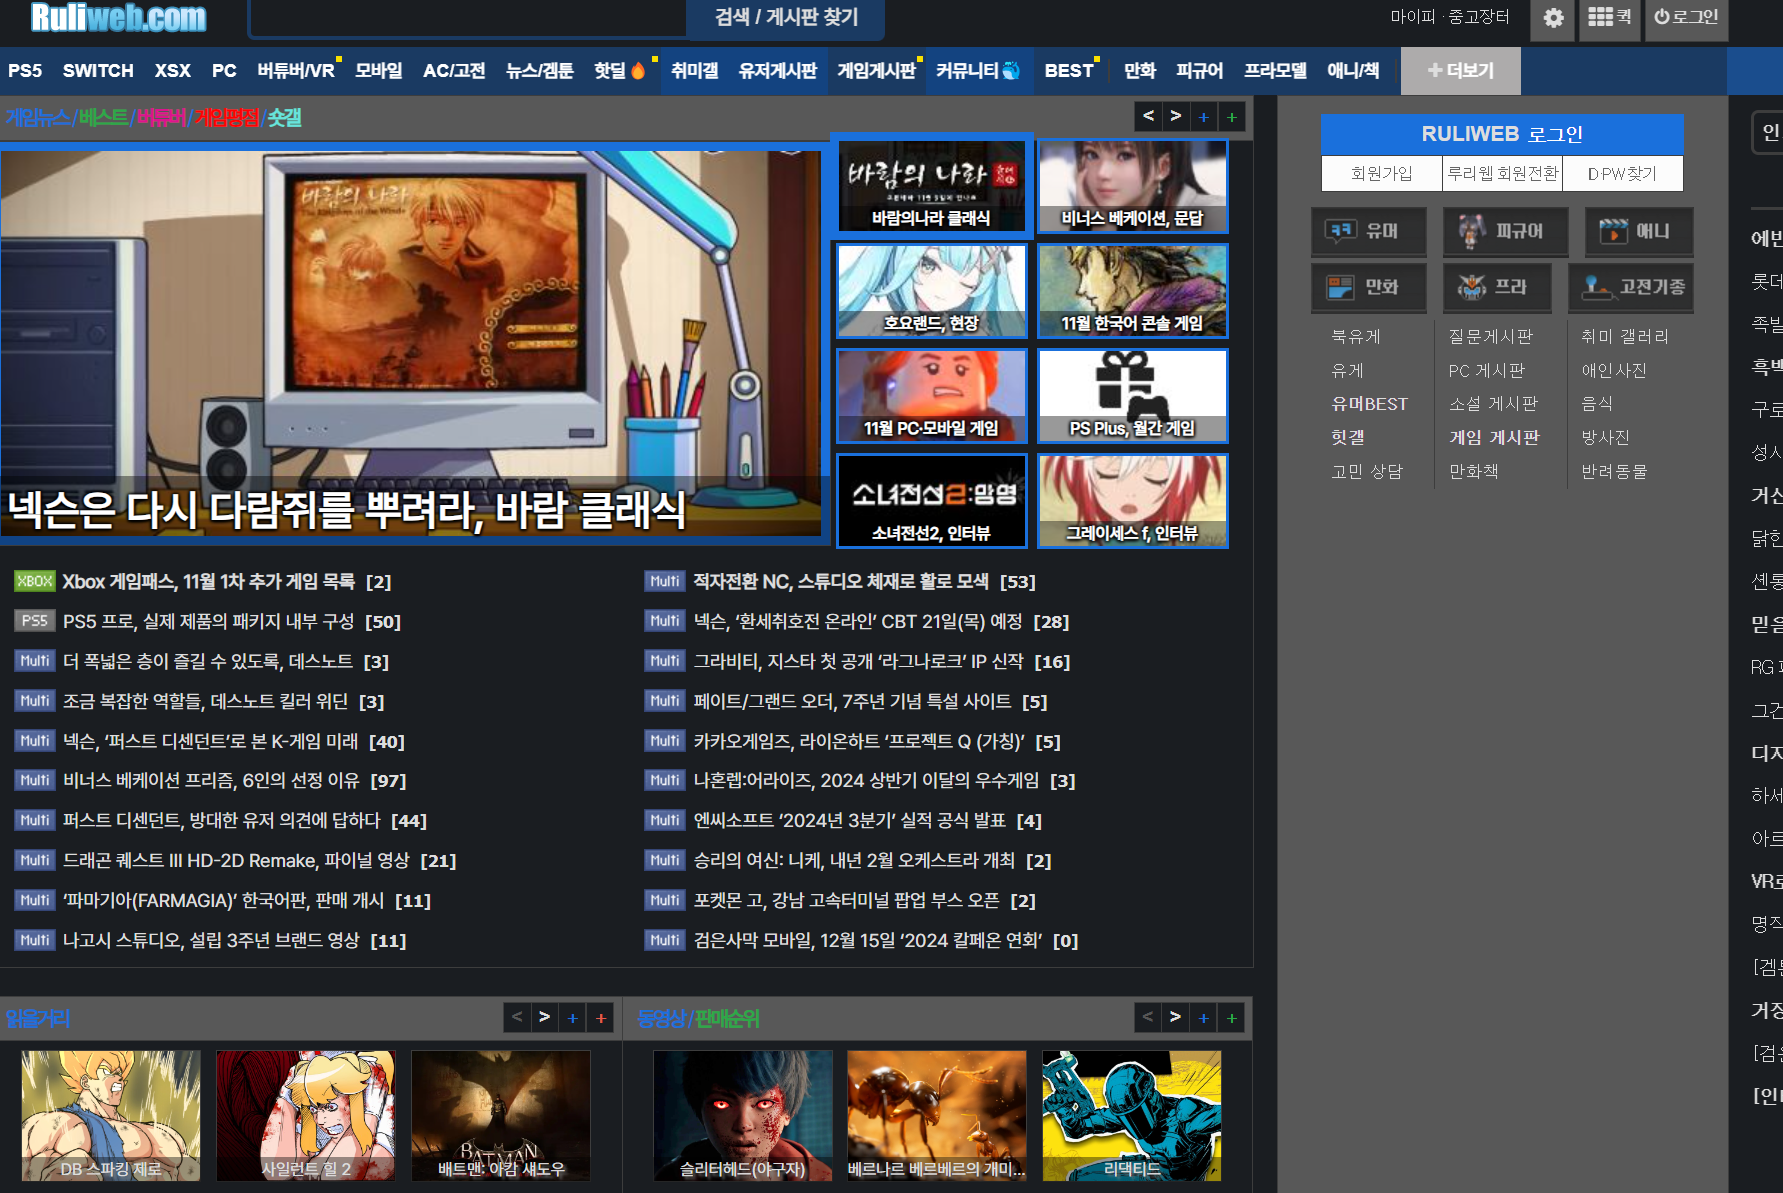Image resolution: width=1783 pixels, height=1193 pixels.
Task: Switch to the 판매순위 tab
Action: click(727, 1019)
